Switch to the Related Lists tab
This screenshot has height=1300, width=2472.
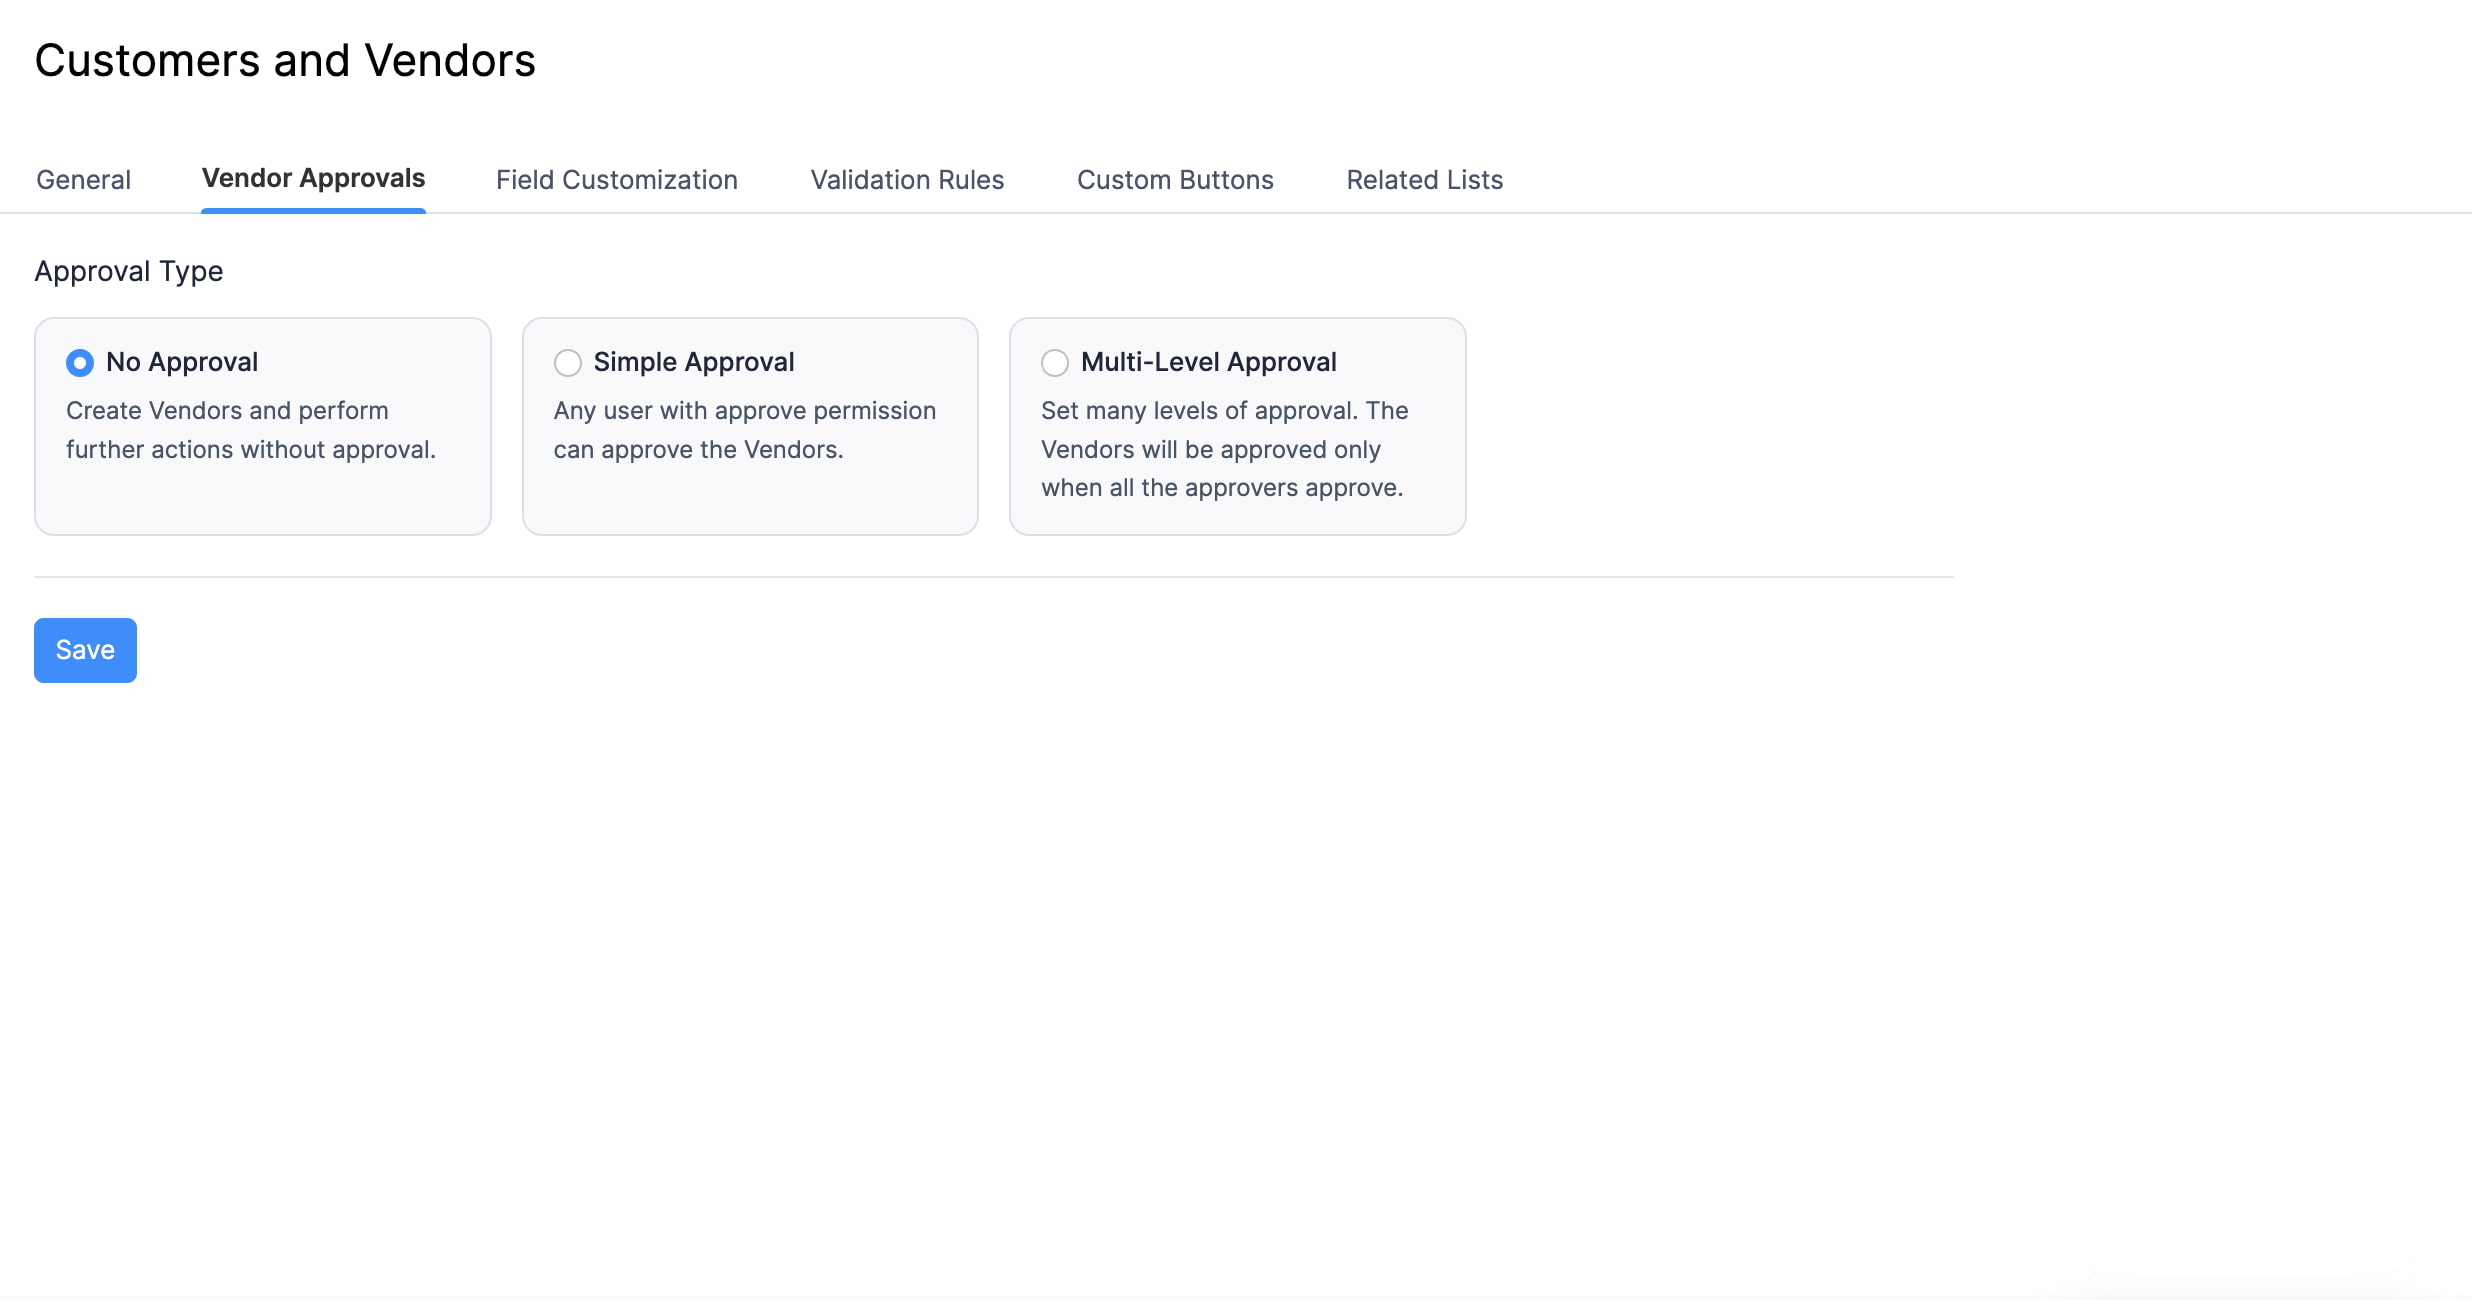click(1424, 179)
